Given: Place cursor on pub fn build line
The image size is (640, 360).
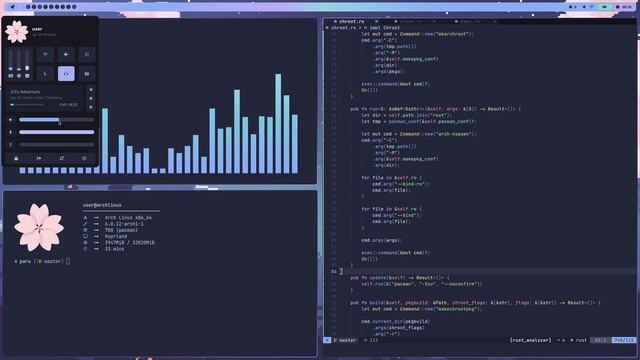Looking at the screenshot, I should tap(475, 302).
